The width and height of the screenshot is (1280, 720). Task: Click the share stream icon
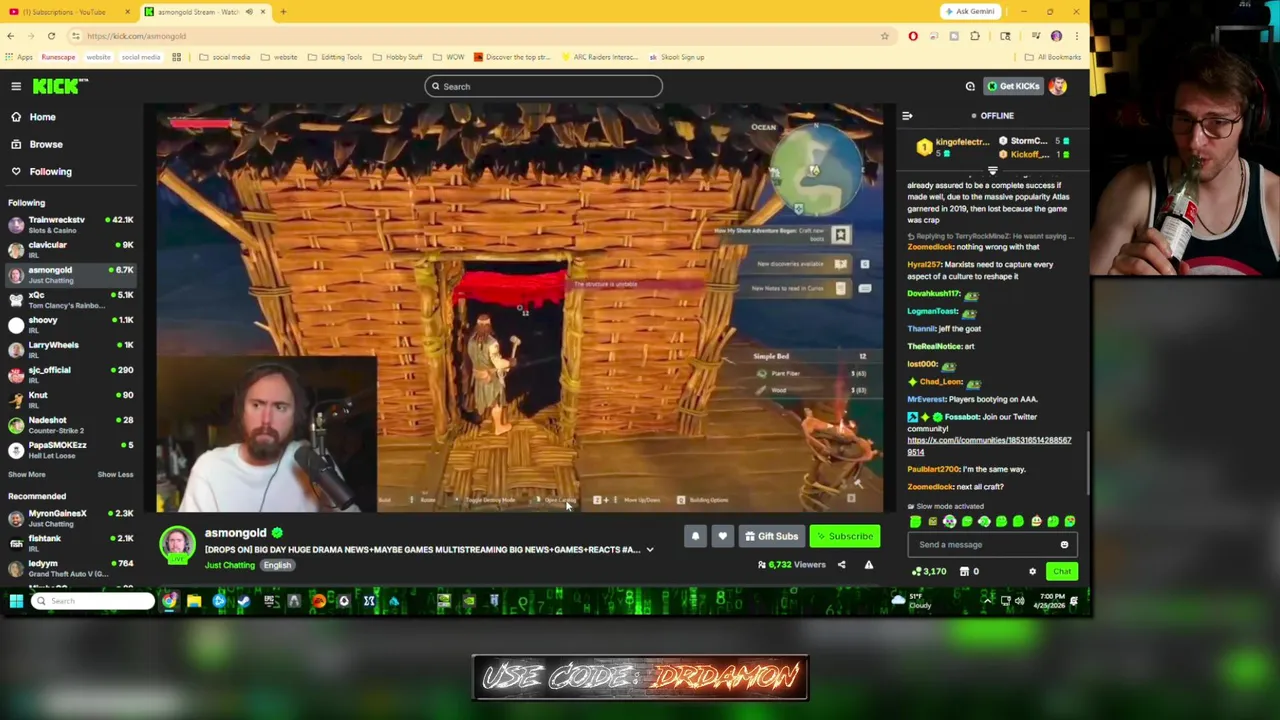tap(841, 565)
